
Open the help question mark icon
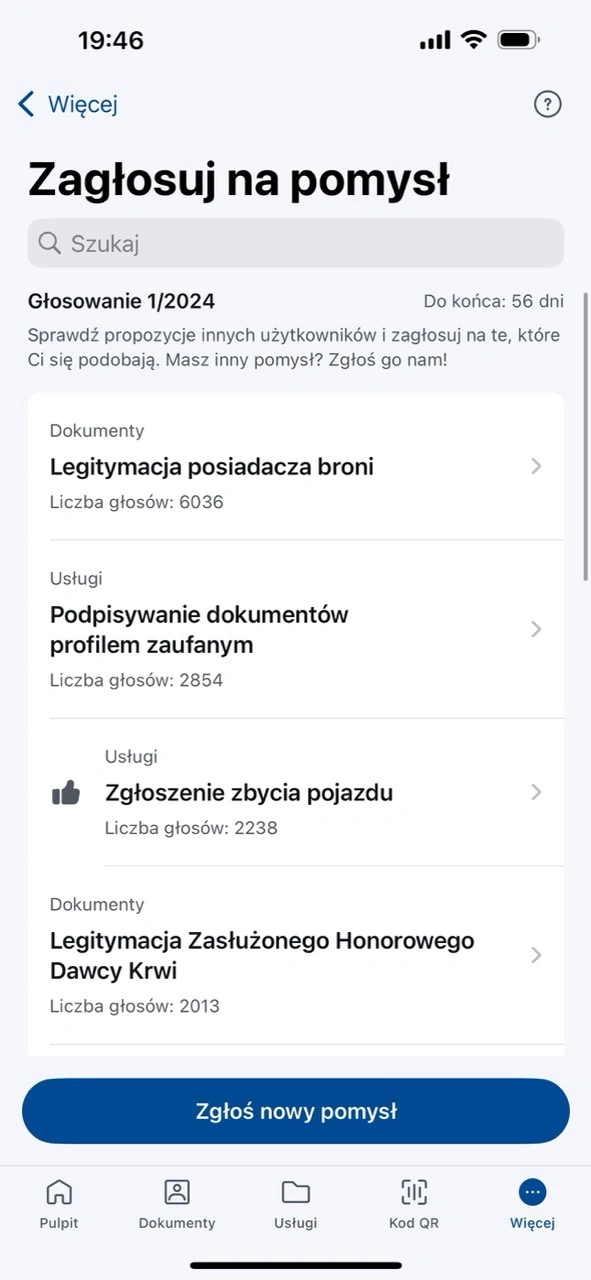click(547, 104)
